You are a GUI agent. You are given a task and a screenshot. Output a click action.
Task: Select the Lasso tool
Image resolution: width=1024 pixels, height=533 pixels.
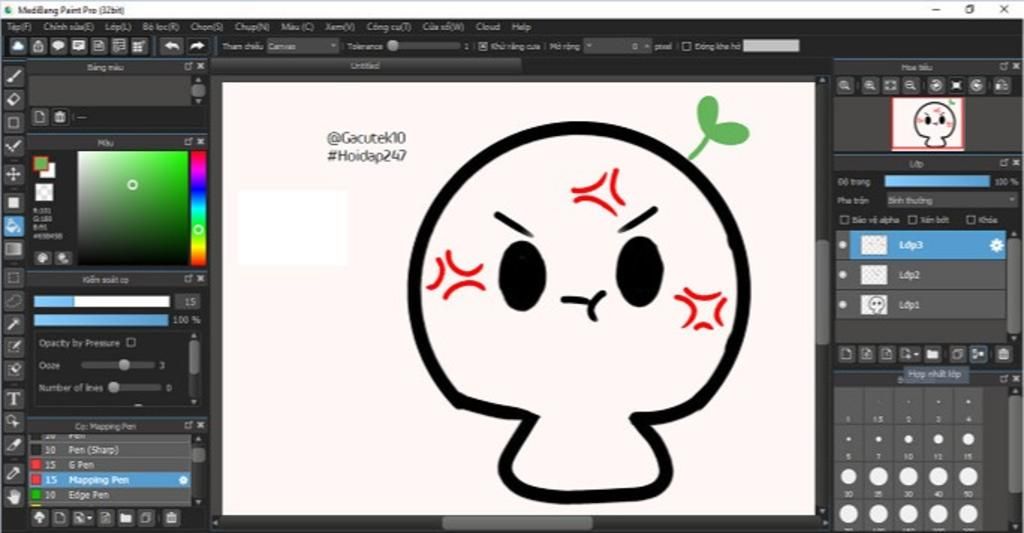tap(14, 301)
